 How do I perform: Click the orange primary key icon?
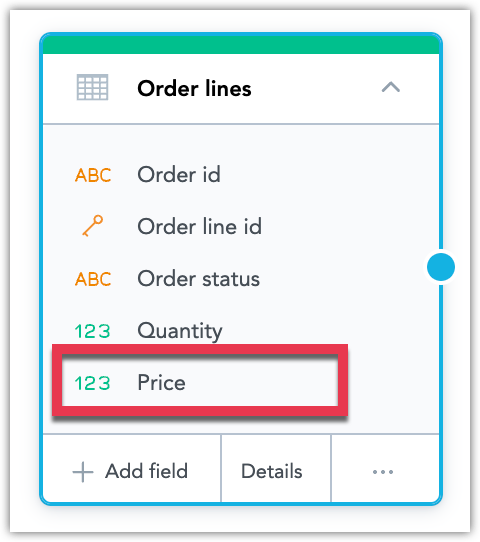click(92, 226)
